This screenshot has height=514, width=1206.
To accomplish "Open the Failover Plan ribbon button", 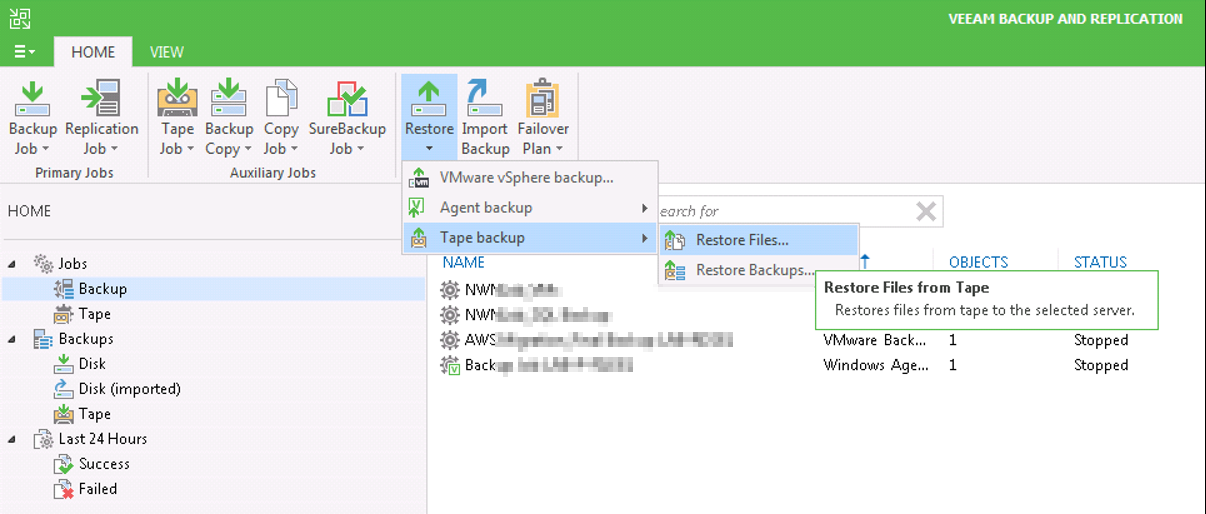I will point(543,119).
